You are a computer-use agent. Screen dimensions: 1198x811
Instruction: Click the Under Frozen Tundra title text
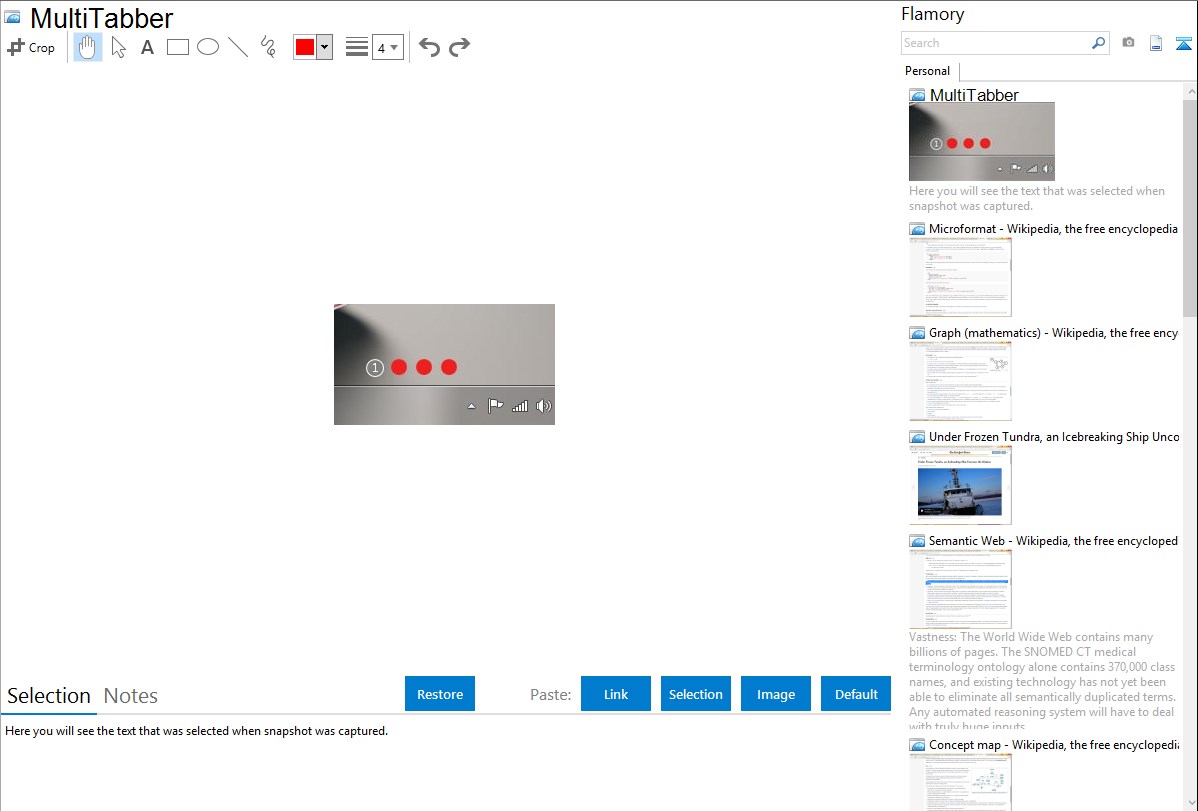pyautogui.click(x=1054, y=436)
